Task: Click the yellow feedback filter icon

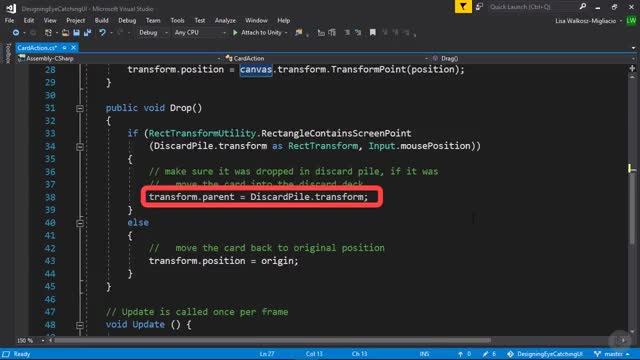Action: click(x=463, y=7)
